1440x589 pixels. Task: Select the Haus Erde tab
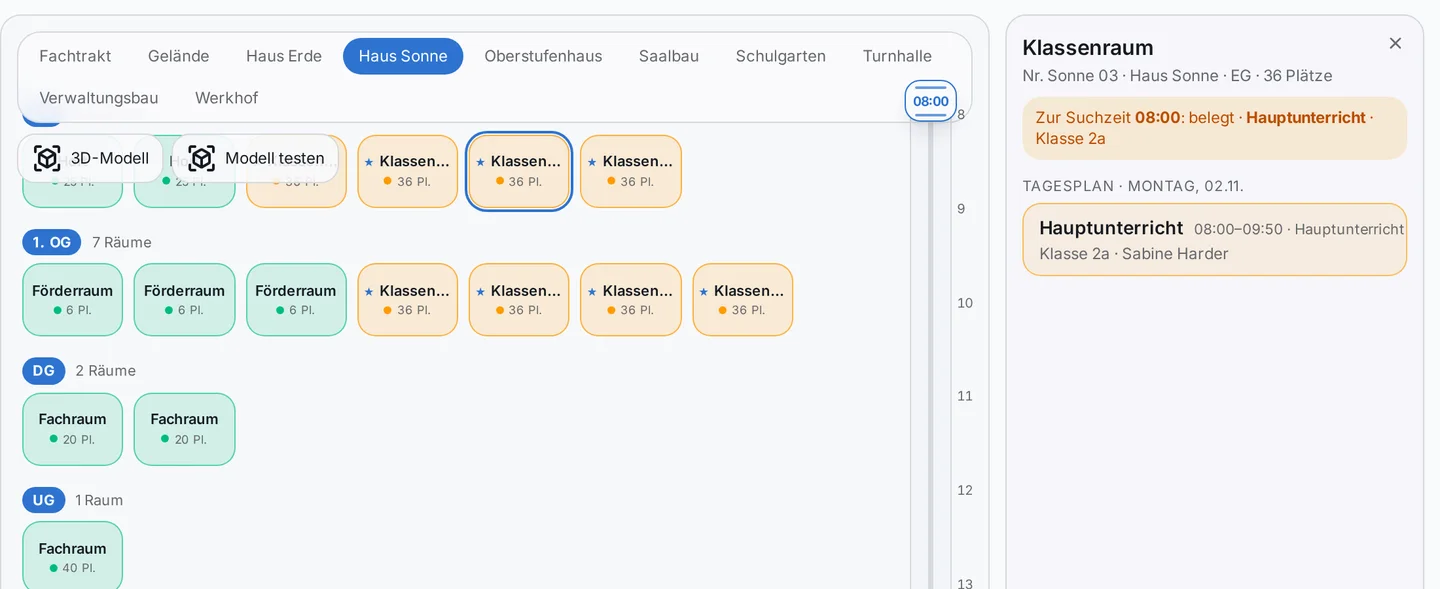coord(284,56)
